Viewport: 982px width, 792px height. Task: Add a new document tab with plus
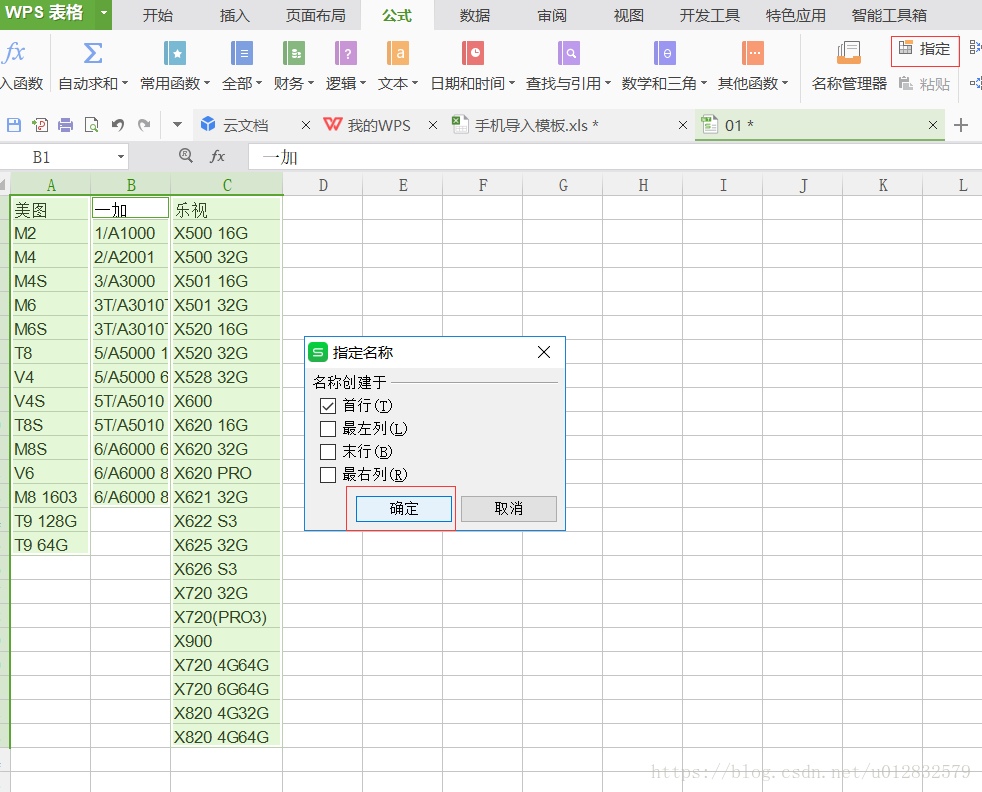tap(961, 125)
